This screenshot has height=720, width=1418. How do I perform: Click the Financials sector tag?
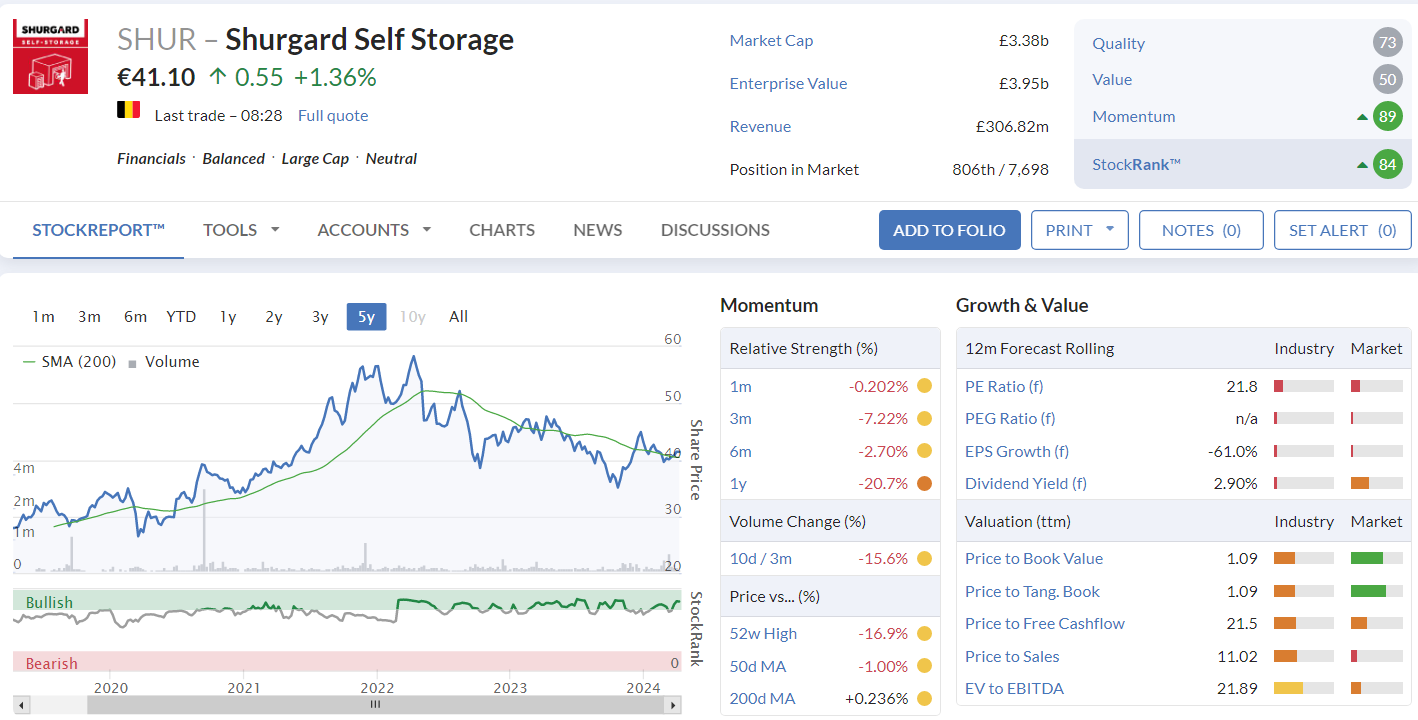coord(151,159)
